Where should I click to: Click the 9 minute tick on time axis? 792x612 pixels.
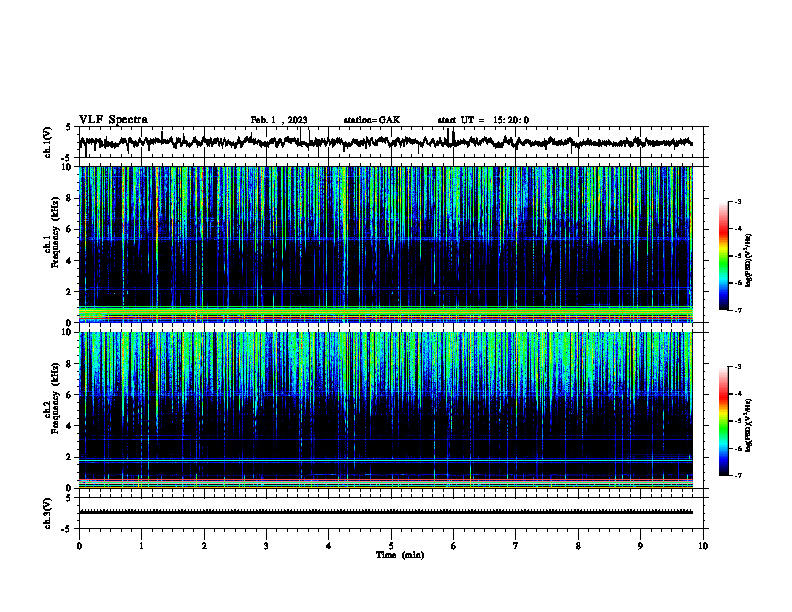[x=640, y=546]
